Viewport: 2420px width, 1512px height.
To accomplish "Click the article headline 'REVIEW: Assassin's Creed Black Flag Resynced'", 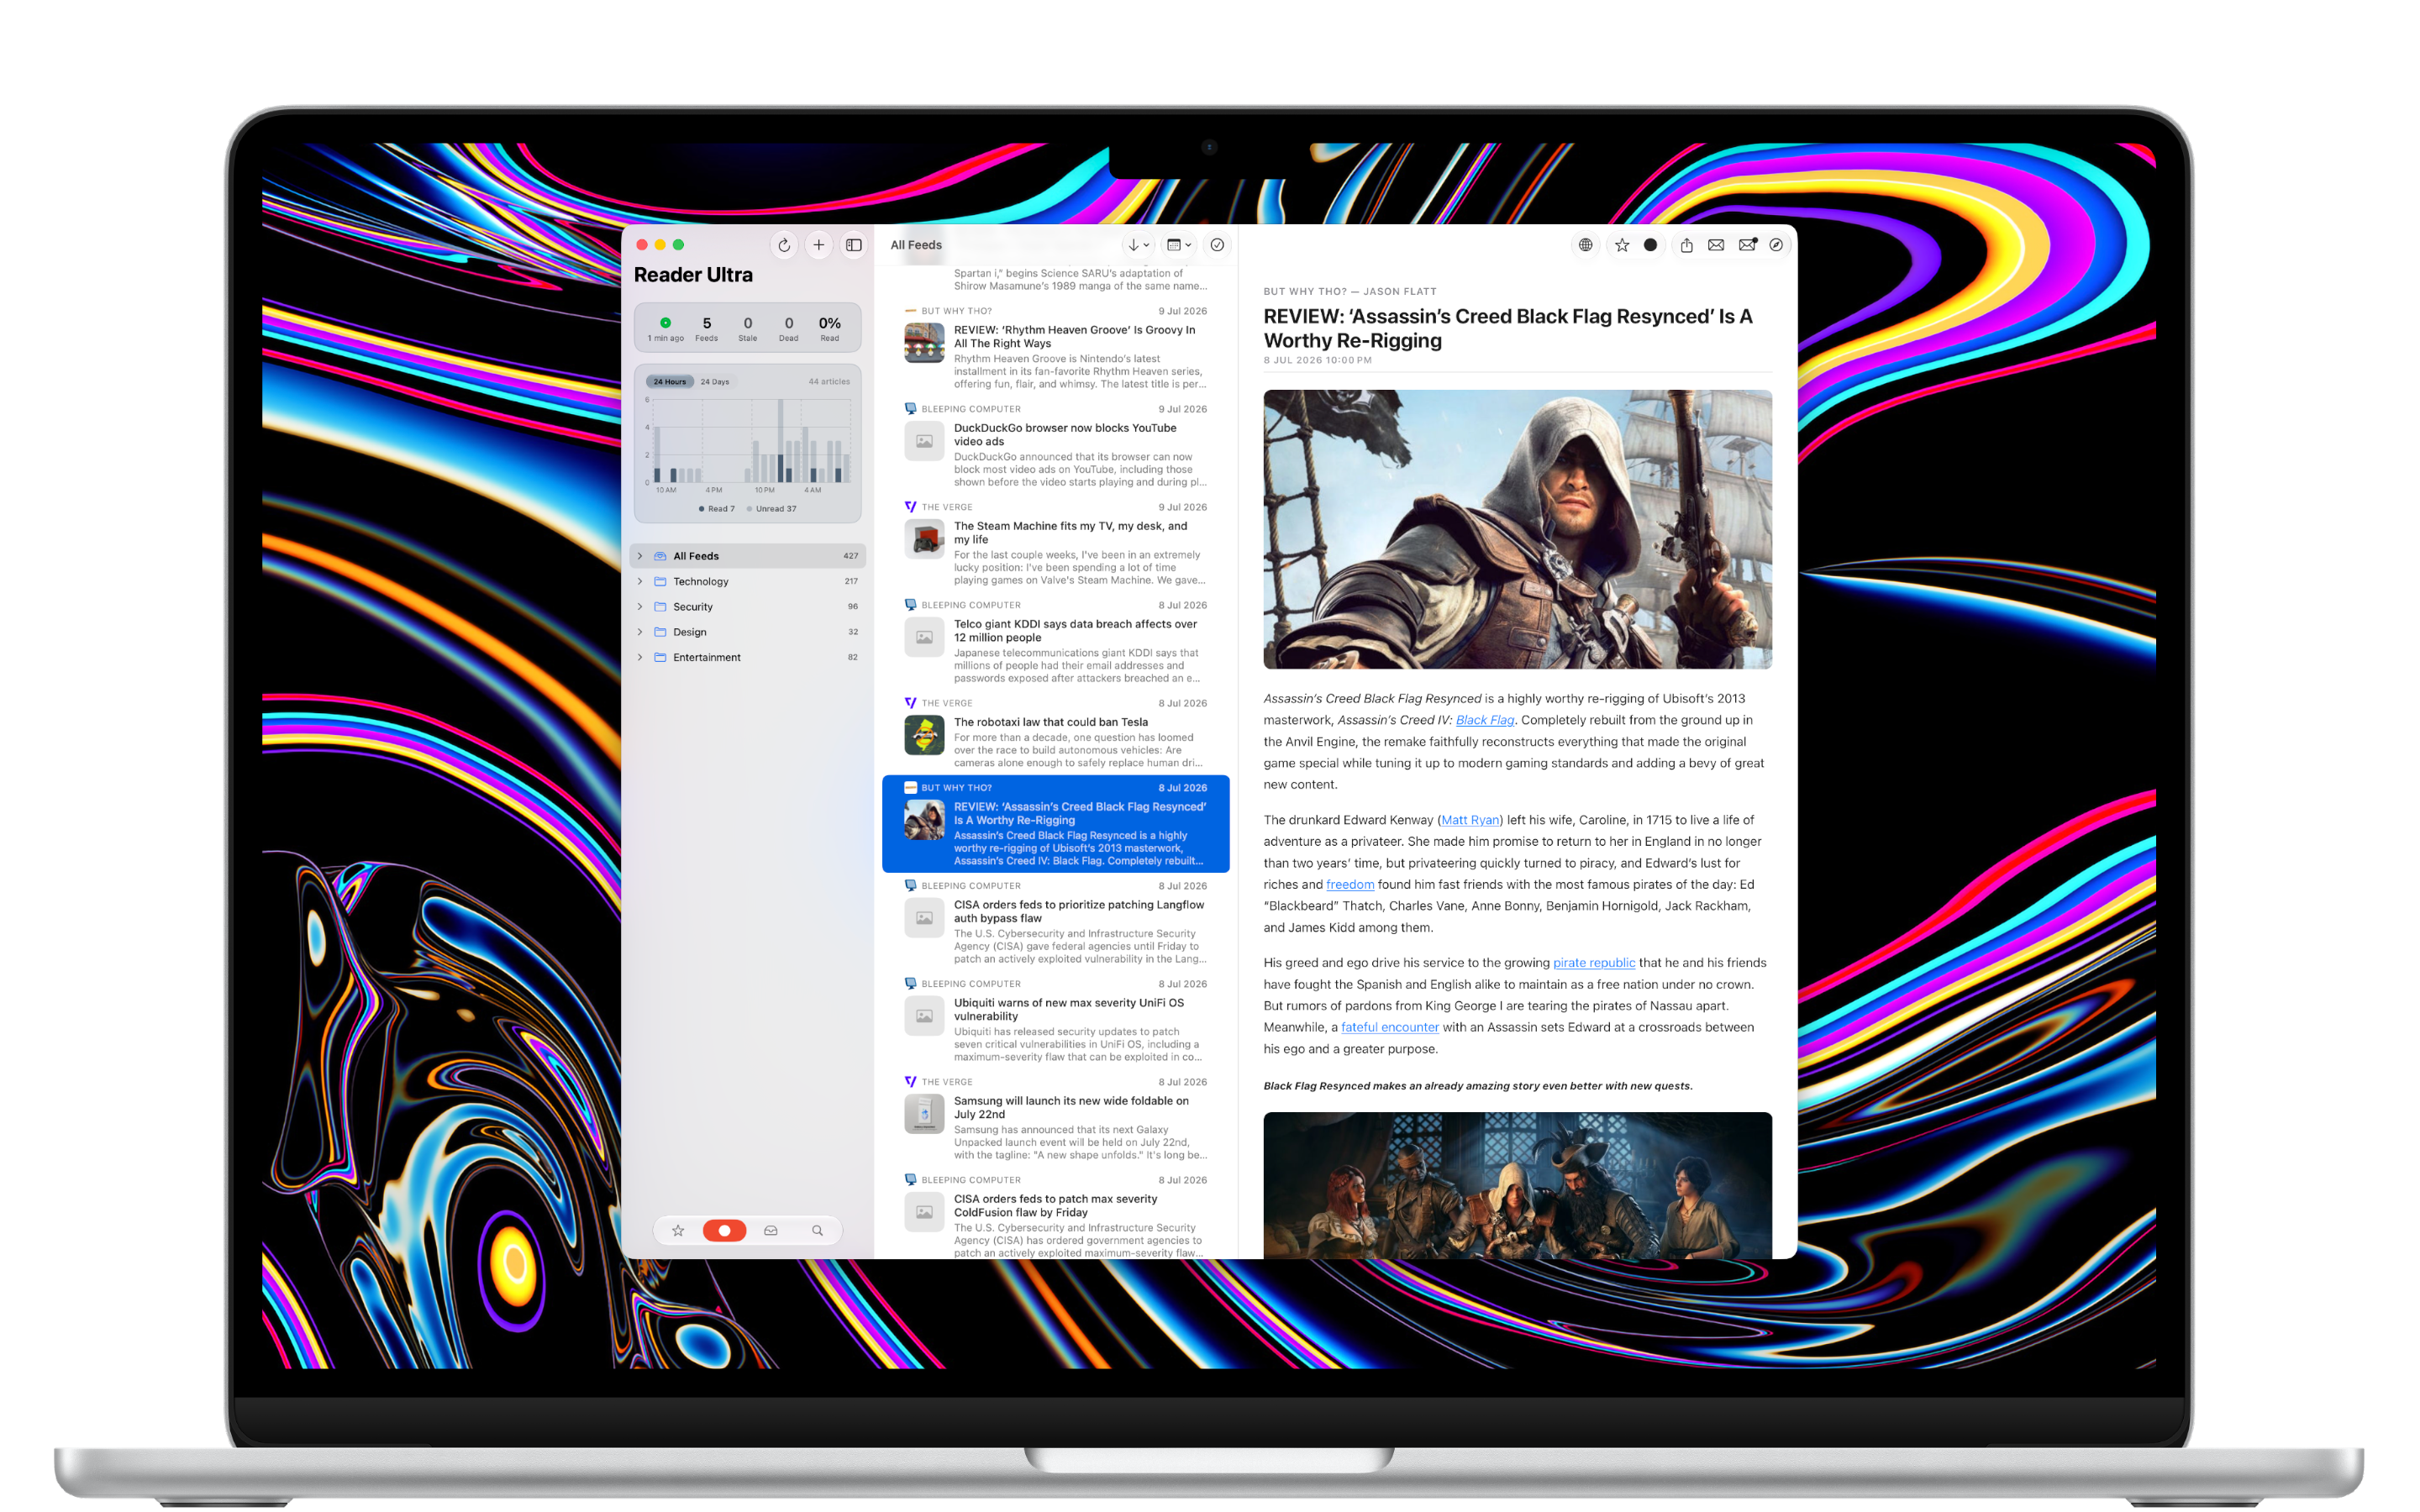I will 1508,328.
